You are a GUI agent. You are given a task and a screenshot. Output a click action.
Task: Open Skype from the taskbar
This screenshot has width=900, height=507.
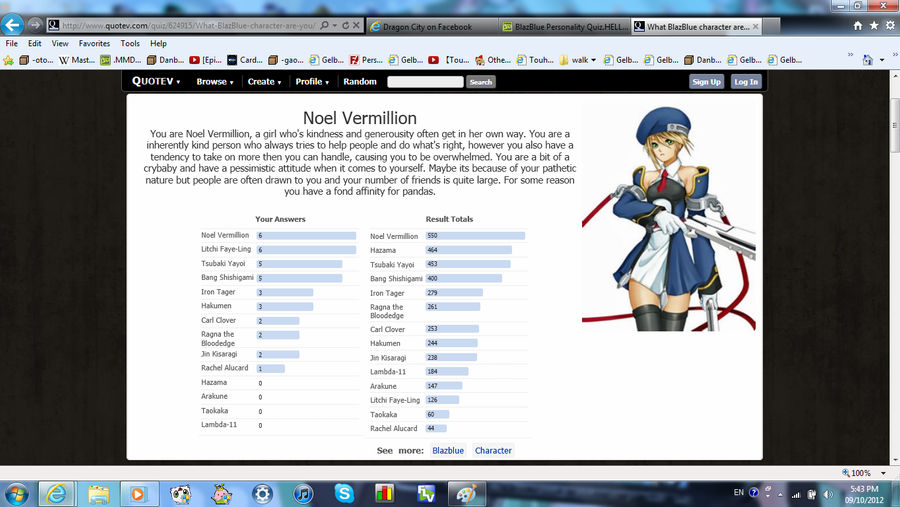[x=344, y=494]
